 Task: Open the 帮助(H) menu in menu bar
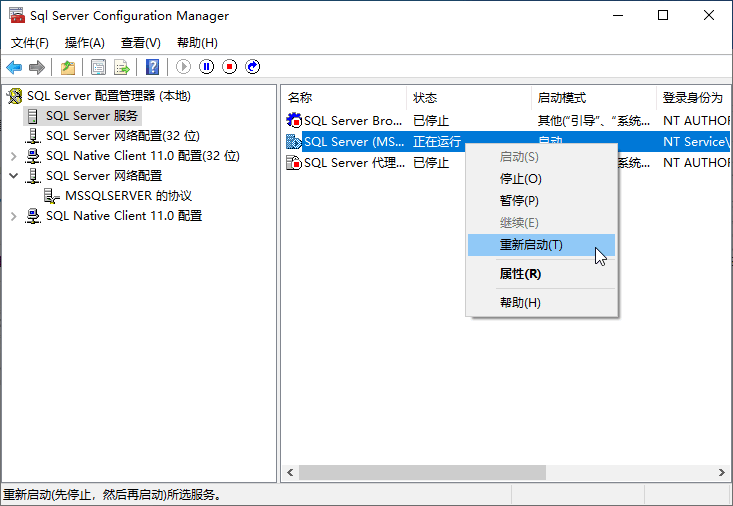tap(197, 43)
